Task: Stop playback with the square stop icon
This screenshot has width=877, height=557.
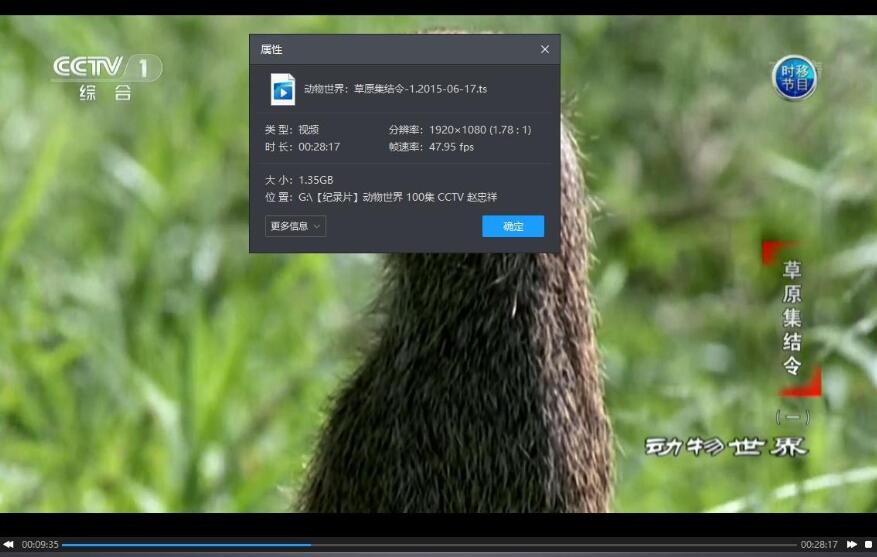Action: [x=868, y=544]
